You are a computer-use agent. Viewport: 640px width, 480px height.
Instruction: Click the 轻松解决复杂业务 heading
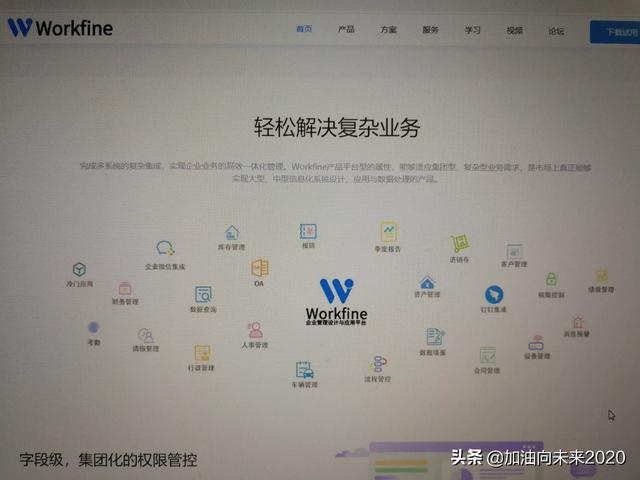337,127
